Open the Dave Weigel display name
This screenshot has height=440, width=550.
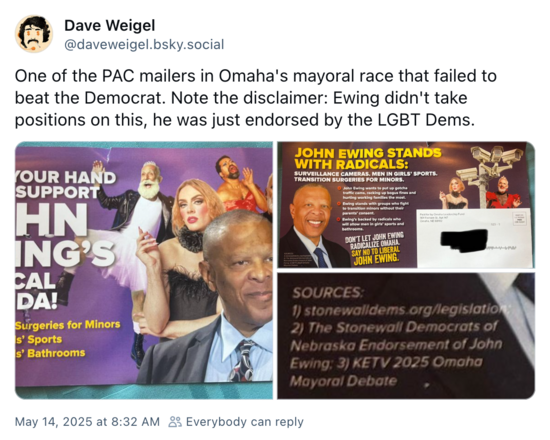click(109, 25)
